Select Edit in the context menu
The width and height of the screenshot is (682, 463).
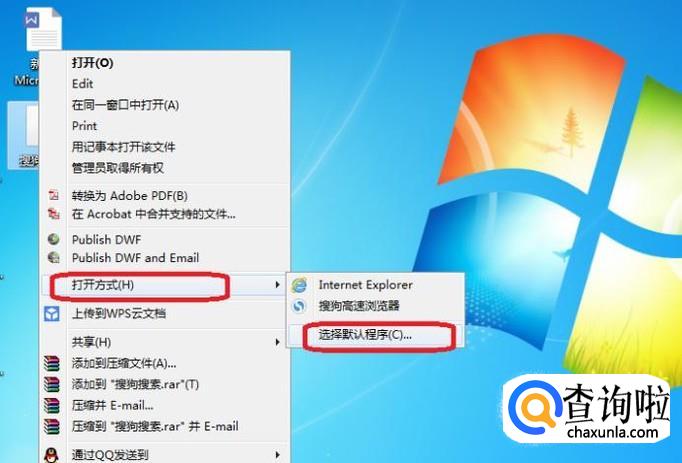(83, 84)
